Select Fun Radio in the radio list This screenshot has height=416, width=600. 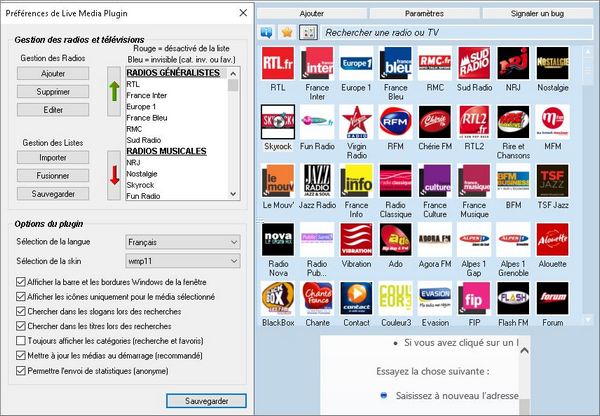(143, 196)
